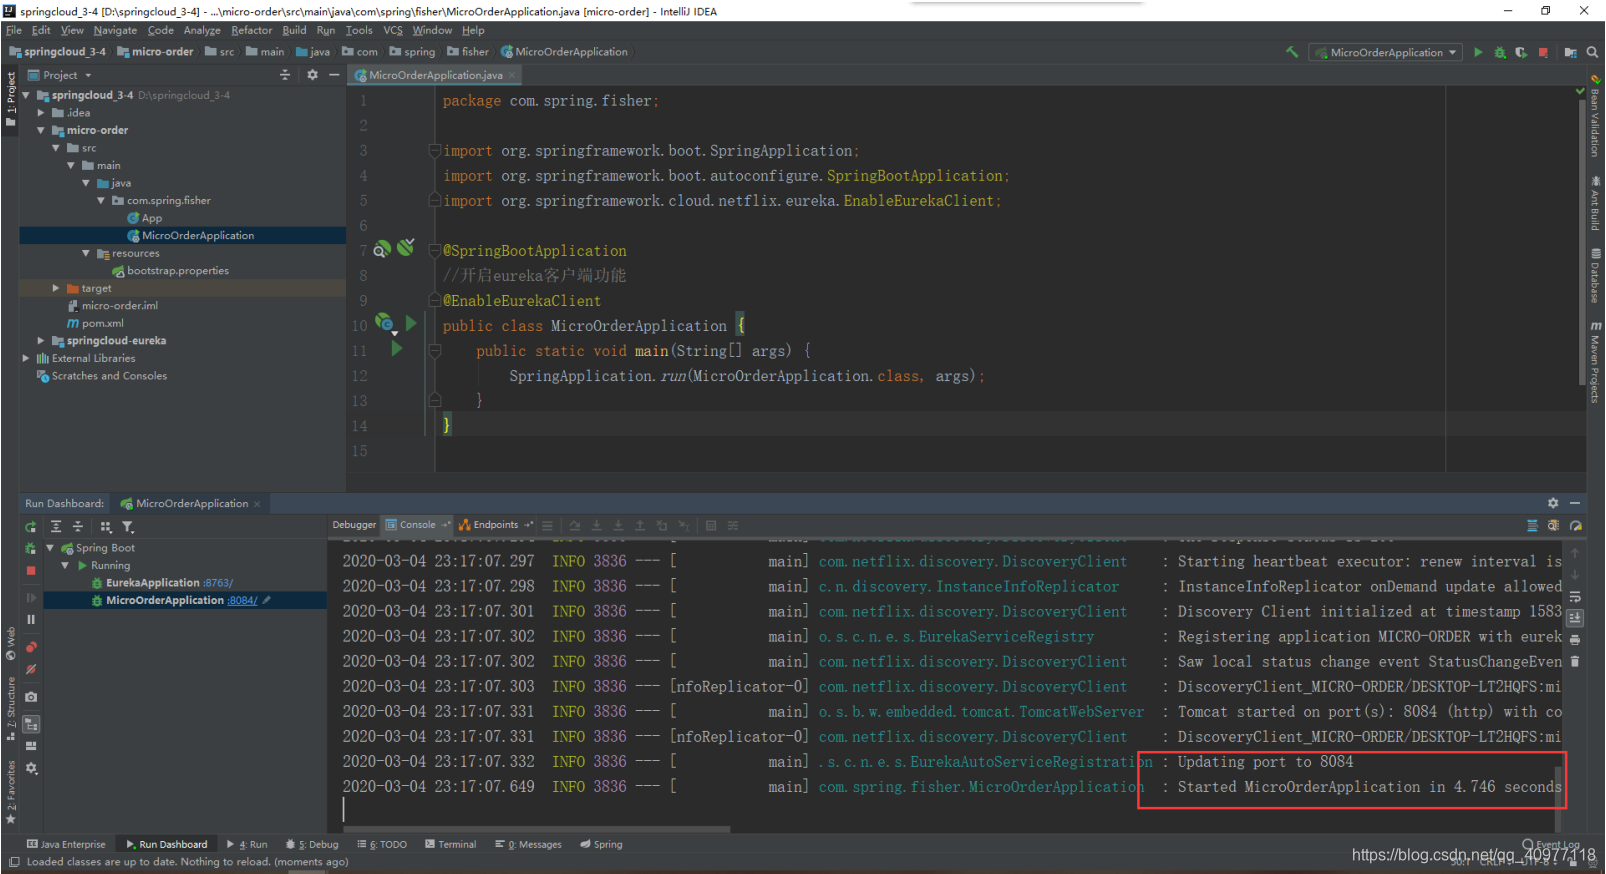1606x874 pixels.
Task: Collapse Spring Boot node in Run Dashboard
Action: (50, 548)
